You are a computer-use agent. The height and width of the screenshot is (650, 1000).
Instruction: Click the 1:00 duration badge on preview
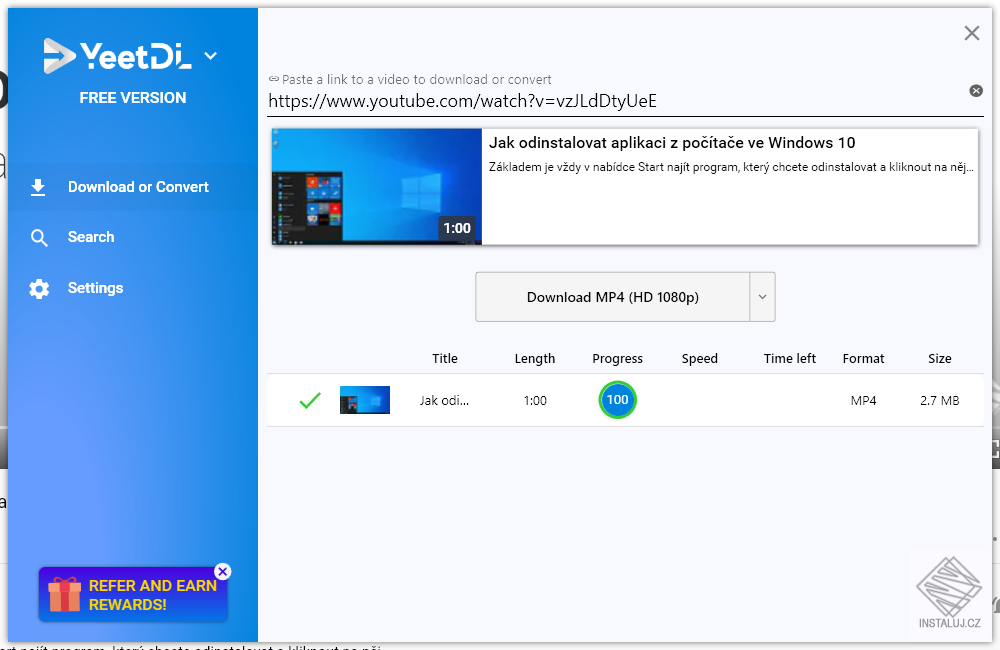point(457,228)
